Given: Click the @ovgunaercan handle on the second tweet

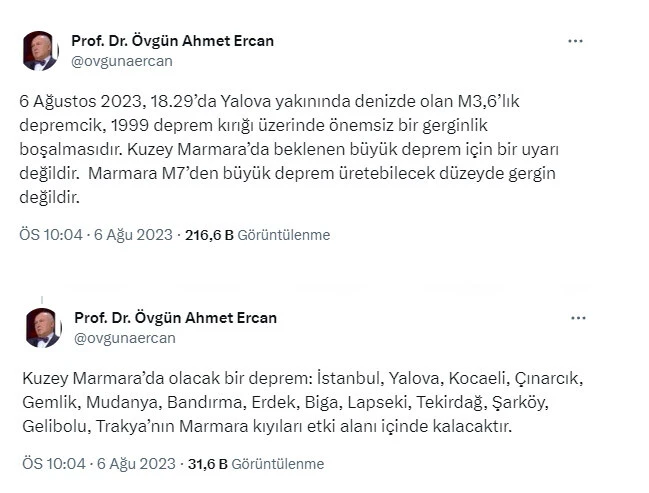Looking at the screenshot, I should pyautogui.click(x=124, y=338).
